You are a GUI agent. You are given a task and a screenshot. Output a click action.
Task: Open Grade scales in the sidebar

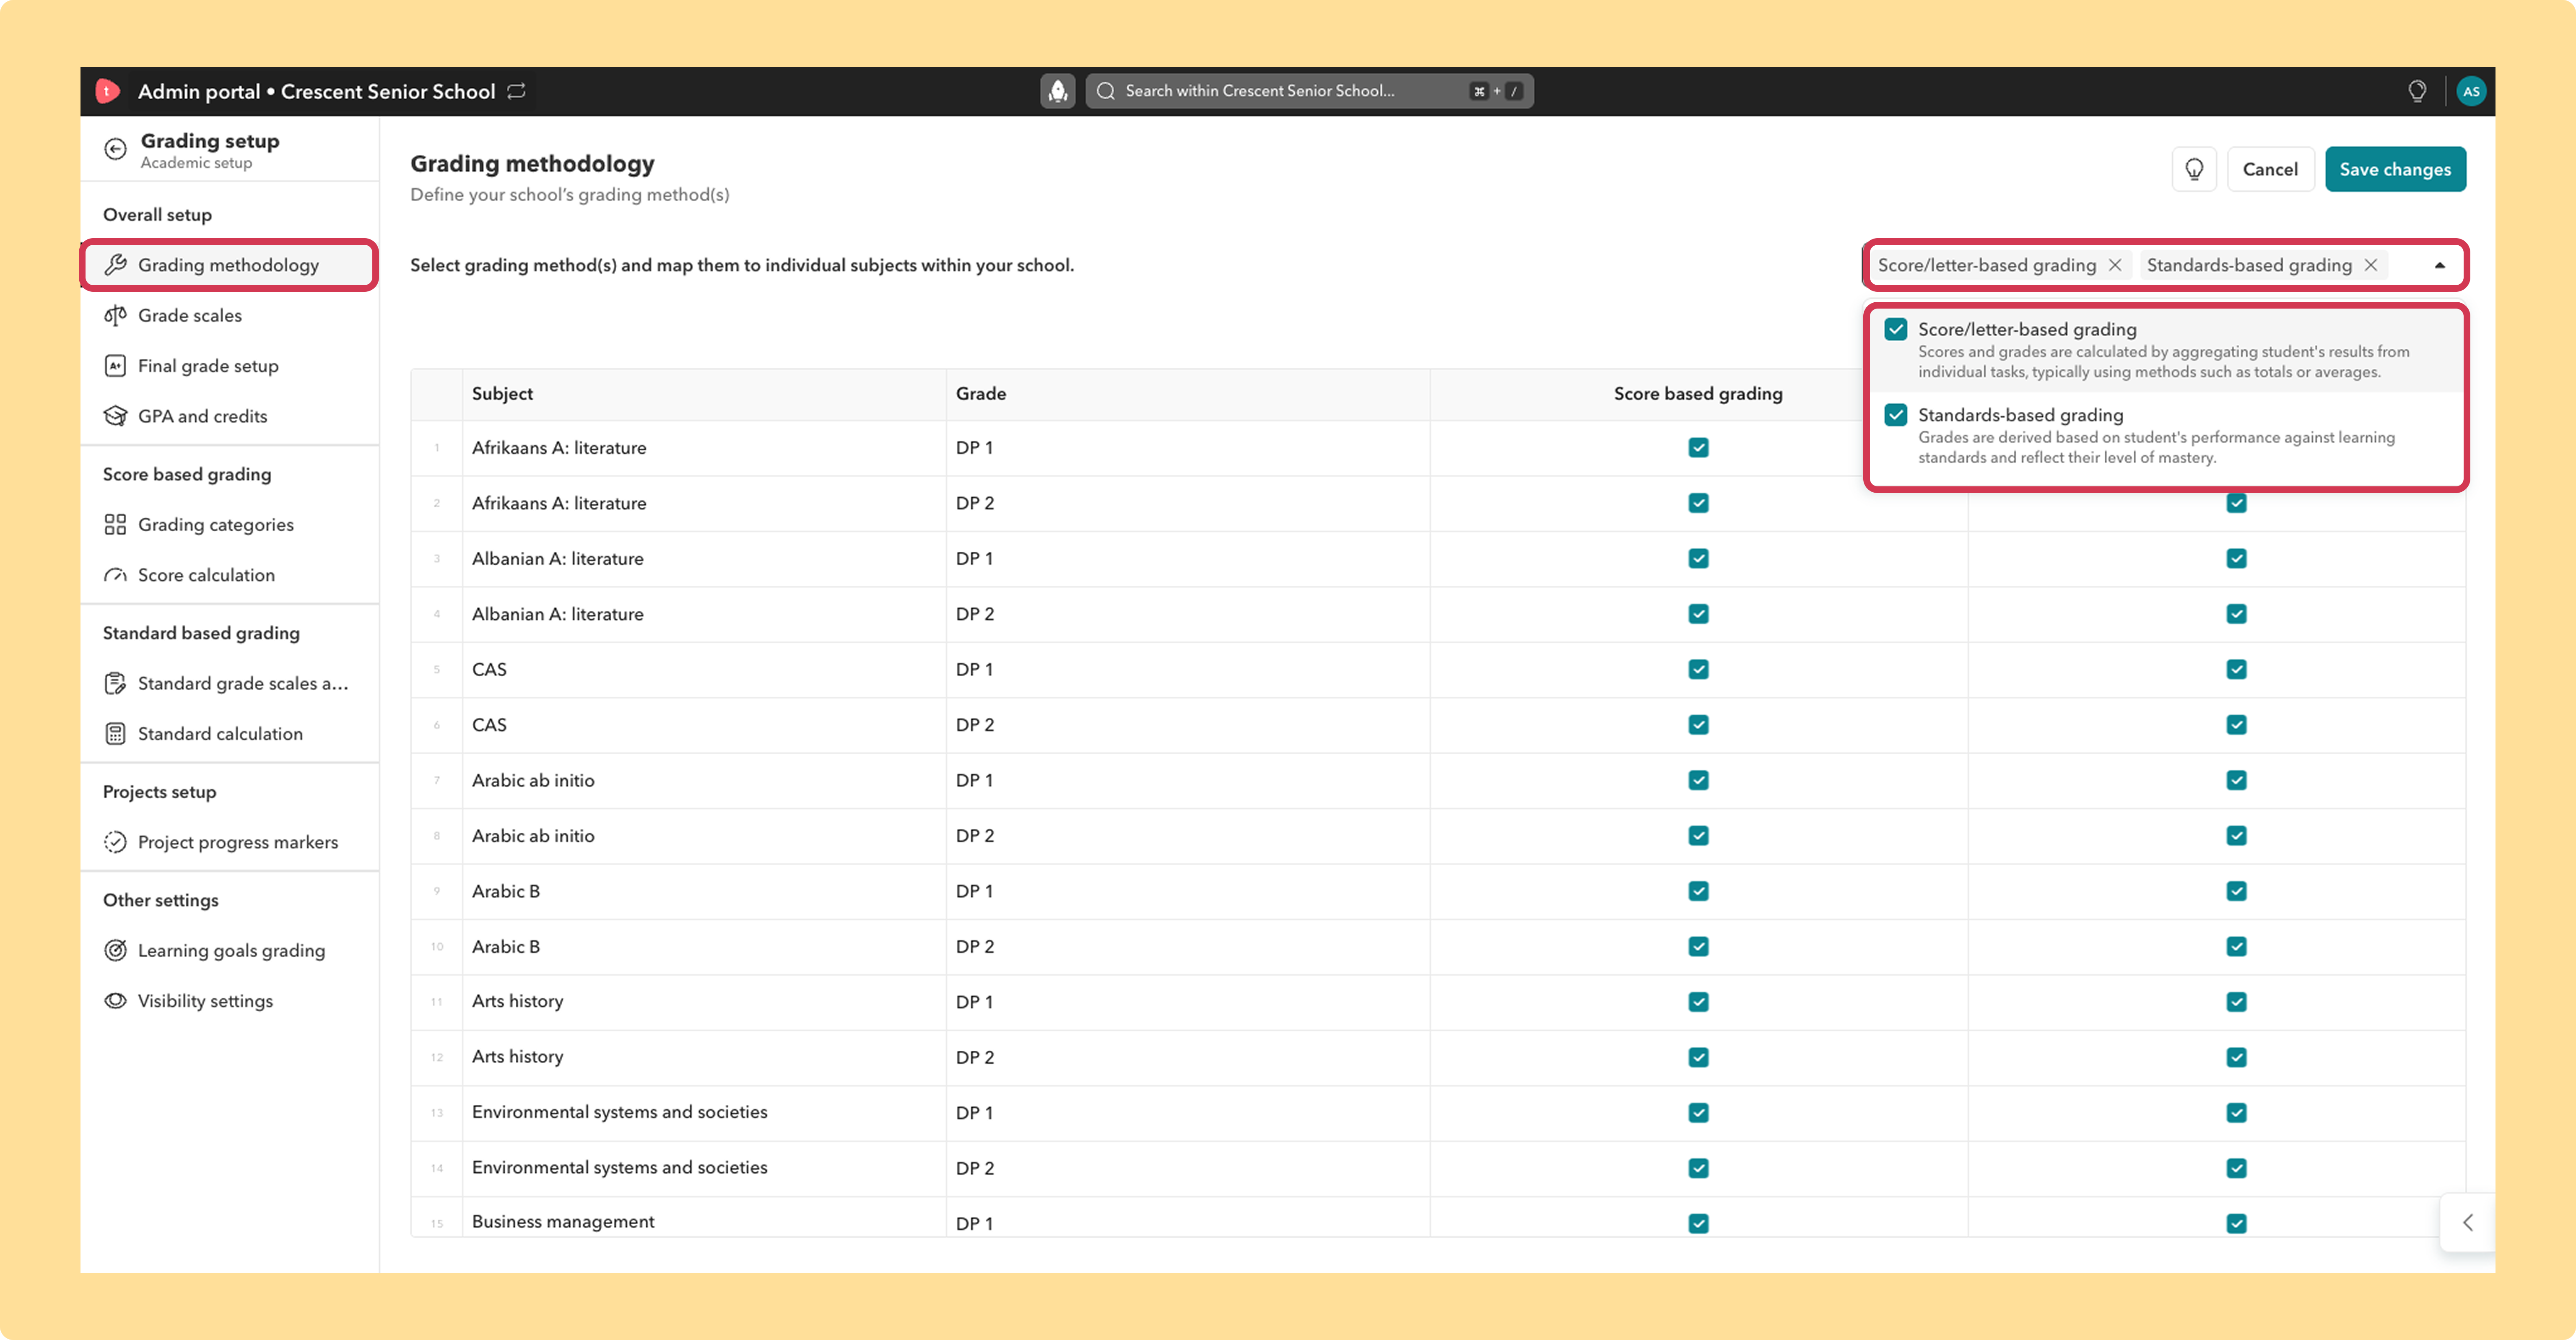[229, 315]
